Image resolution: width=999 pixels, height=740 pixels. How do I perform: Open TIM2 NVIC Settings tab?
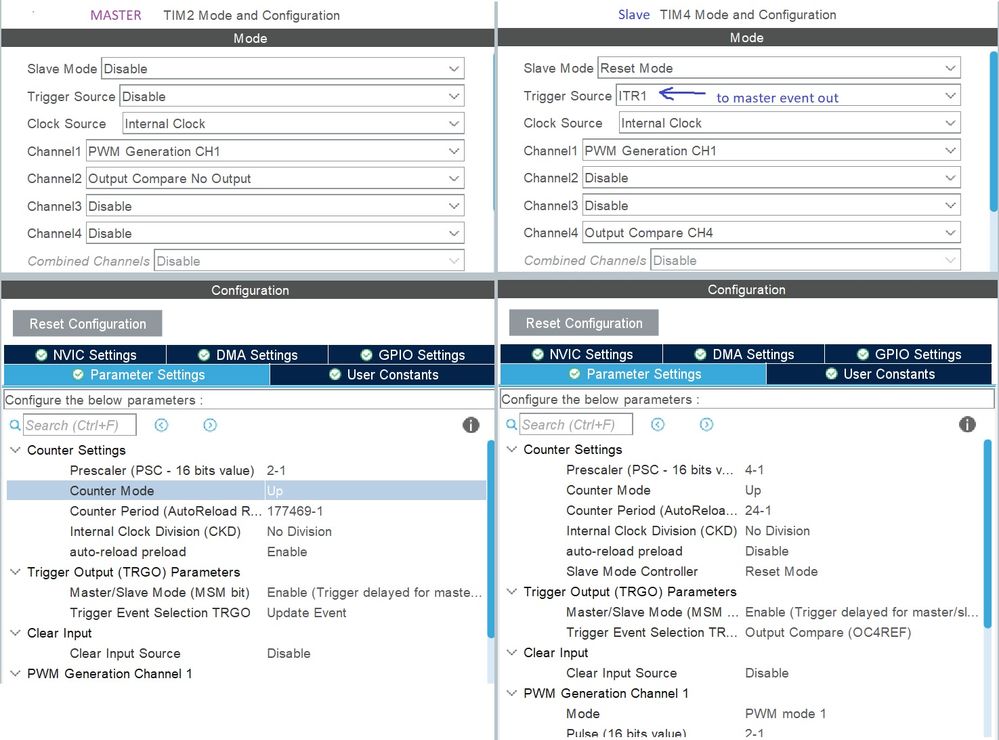[85, 355]
